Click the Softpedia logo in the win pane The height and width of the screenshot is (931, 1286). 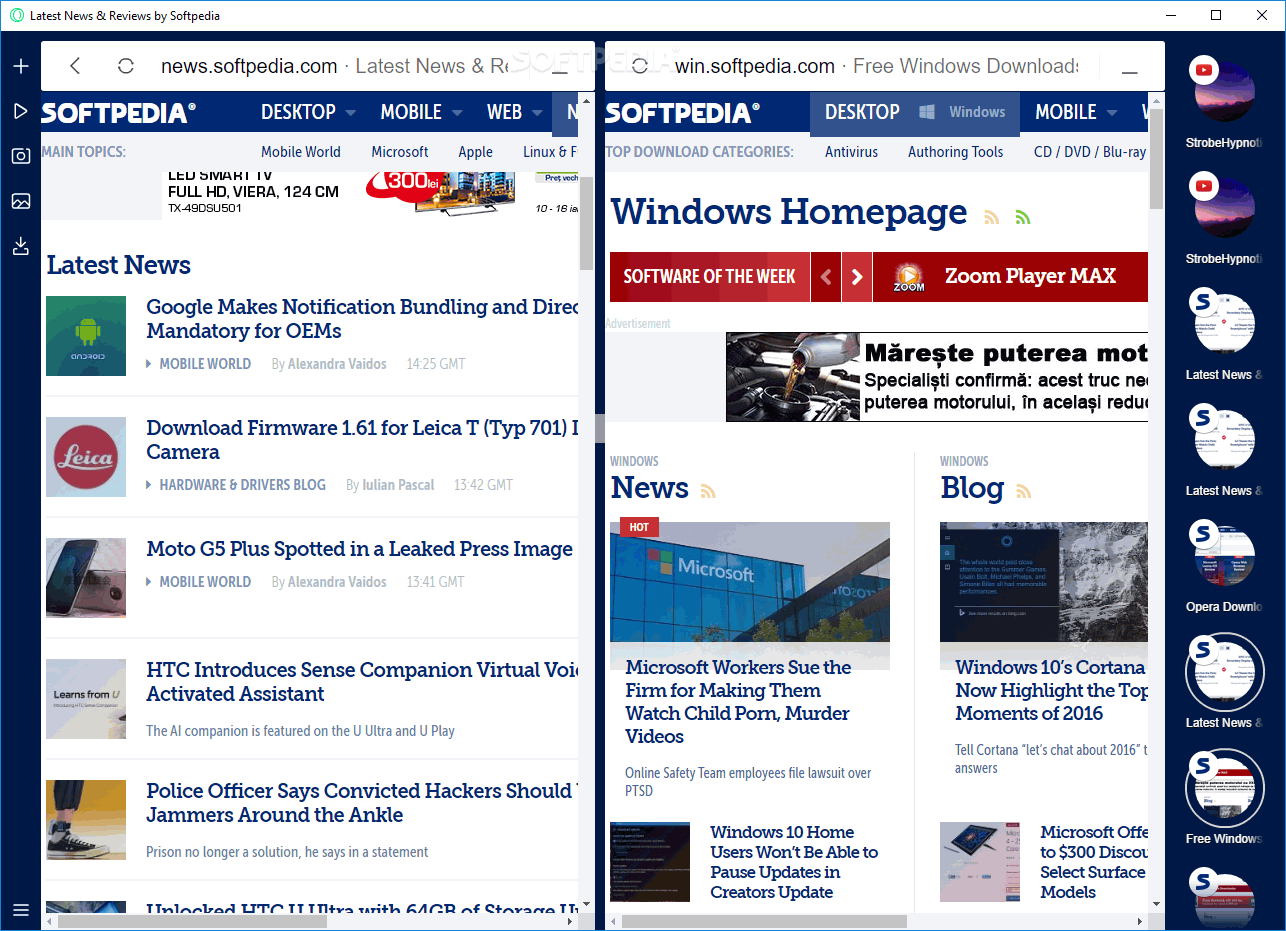tap(683, 113)
